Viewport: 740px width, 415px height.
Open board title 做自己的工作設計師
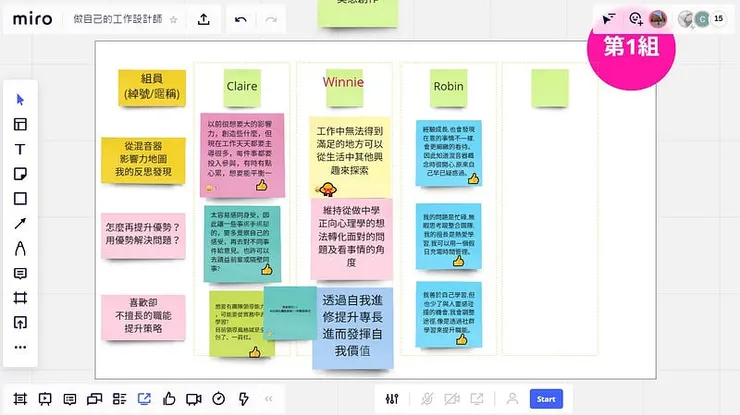(x=118, y=19)
